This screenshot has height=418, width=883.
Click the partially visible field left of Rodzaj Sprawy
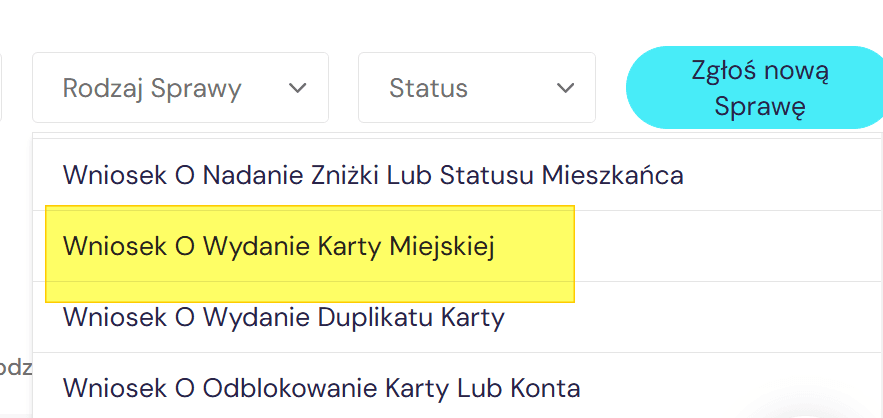[2, 88]
